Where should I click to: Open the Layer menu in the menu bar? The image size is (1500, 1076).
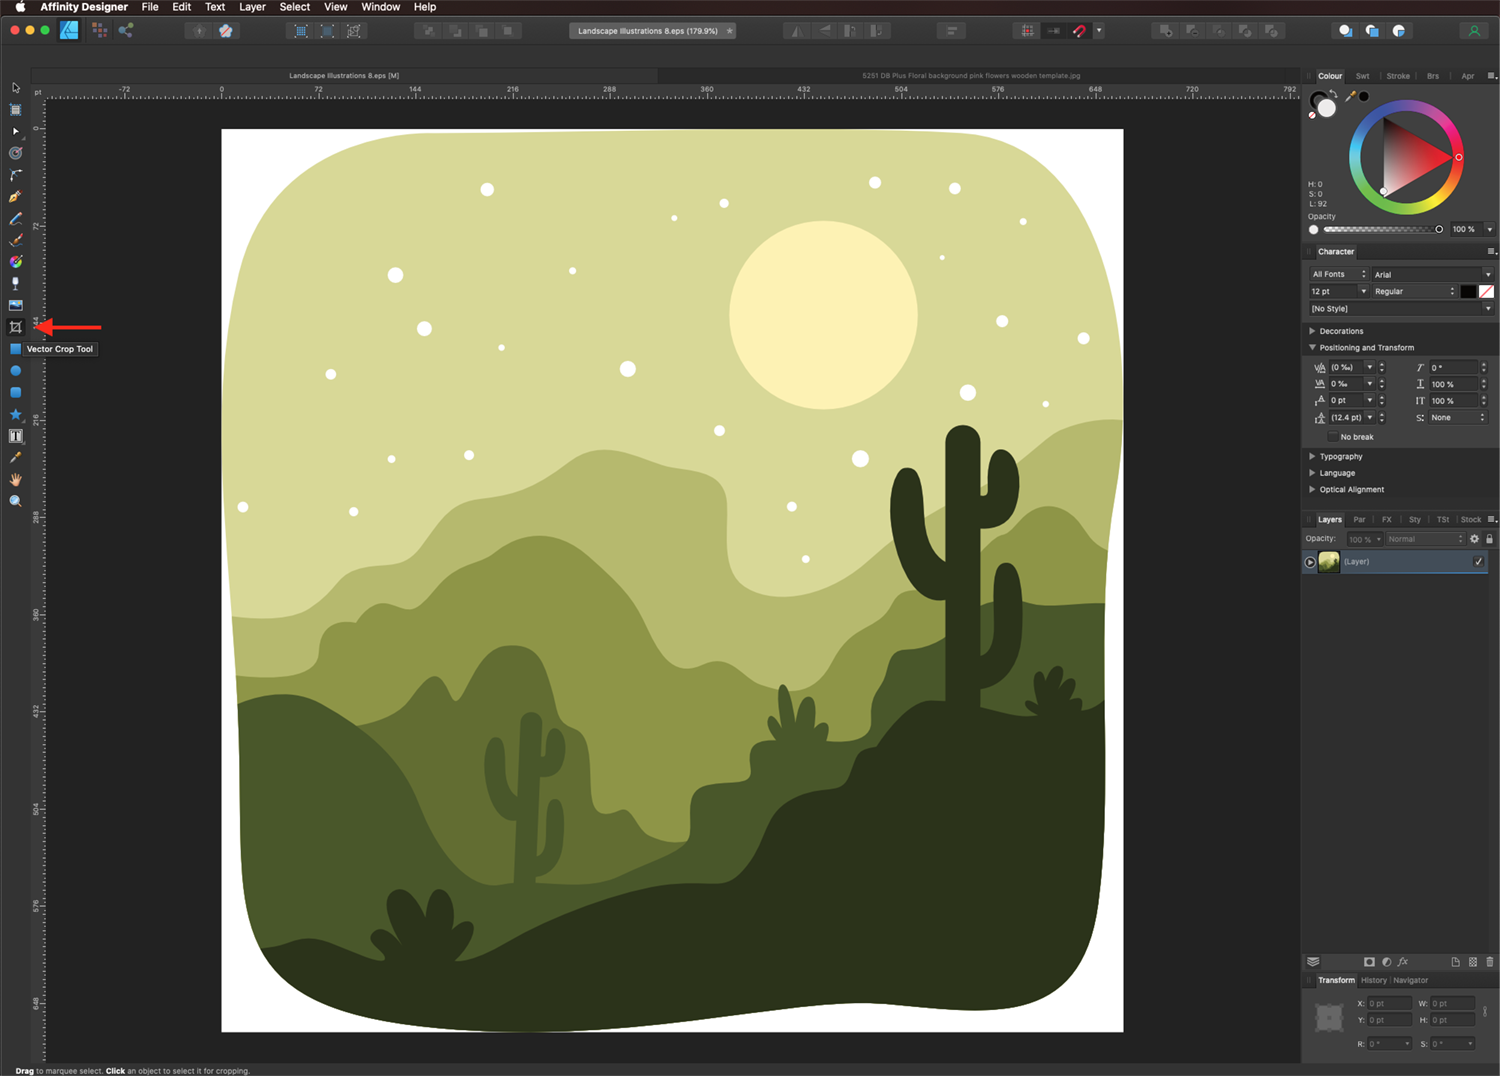pos(252,7)
